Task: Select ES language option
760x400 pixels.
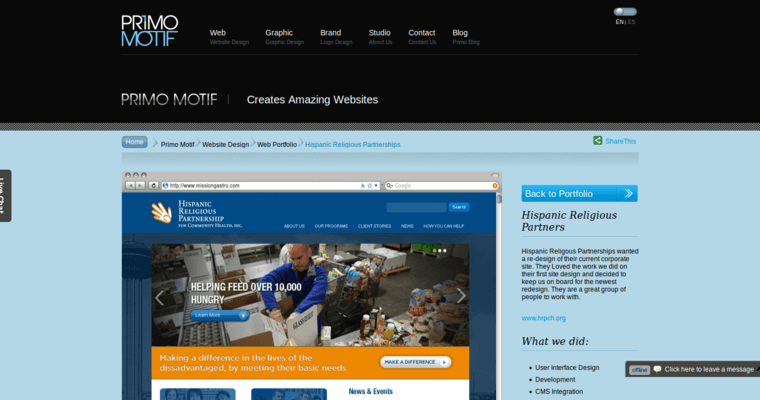Action: point(632,22)
